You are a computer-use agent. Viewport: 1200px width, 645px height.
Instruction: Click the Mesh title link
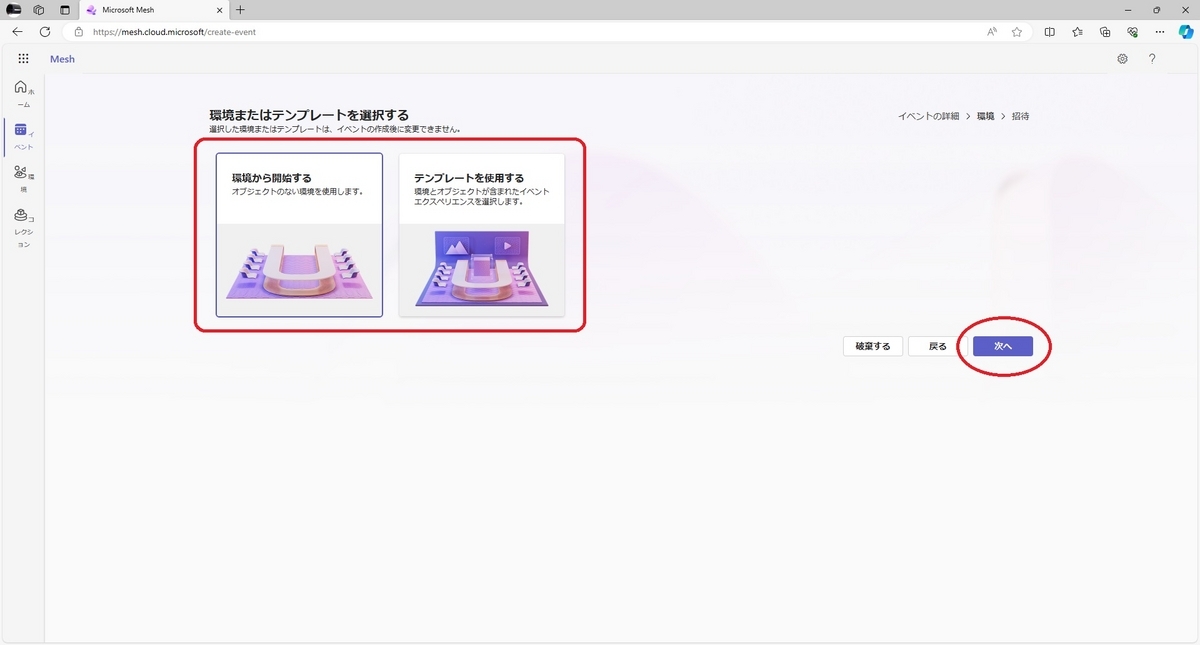(x=62, y=59)
